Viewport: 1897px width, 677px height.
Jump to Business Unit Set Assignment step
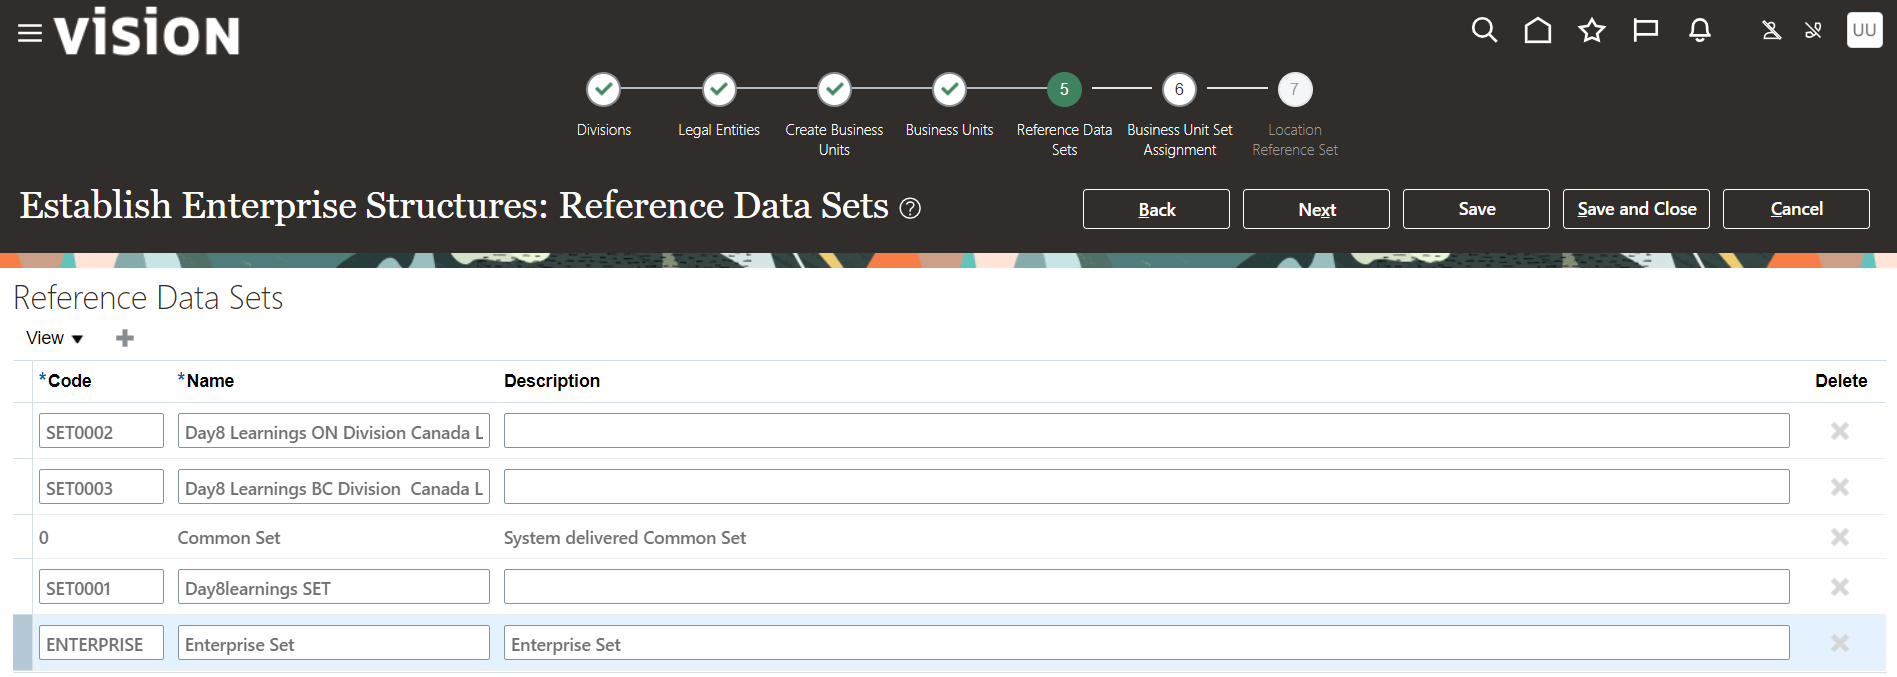click(x=1179, y=90)
